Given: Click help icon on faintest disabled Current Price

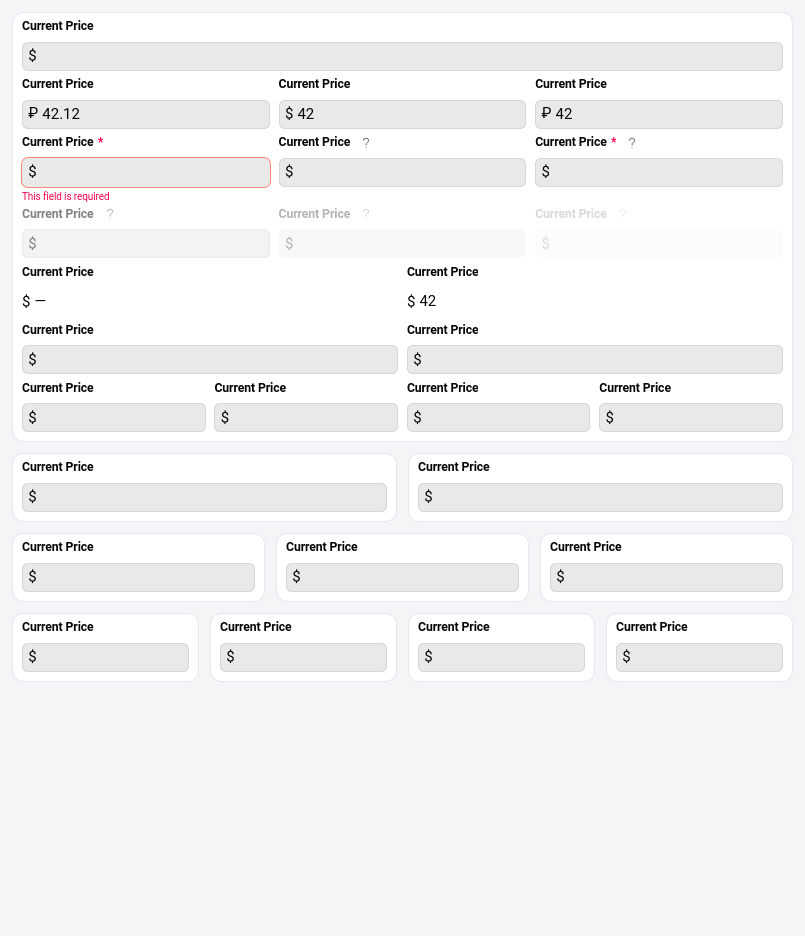Looking at the screenshot, I should tap(623, 214).
